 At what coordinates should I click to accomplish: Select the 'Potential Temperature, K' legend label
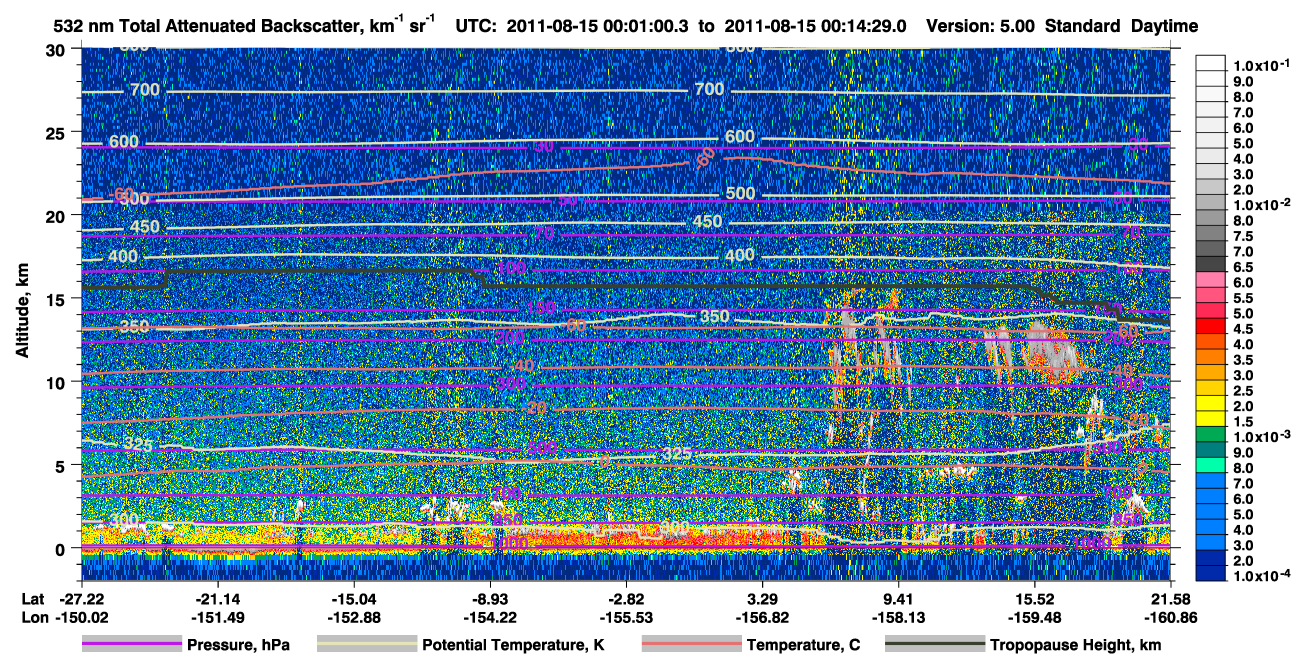(x=513, y=646)
